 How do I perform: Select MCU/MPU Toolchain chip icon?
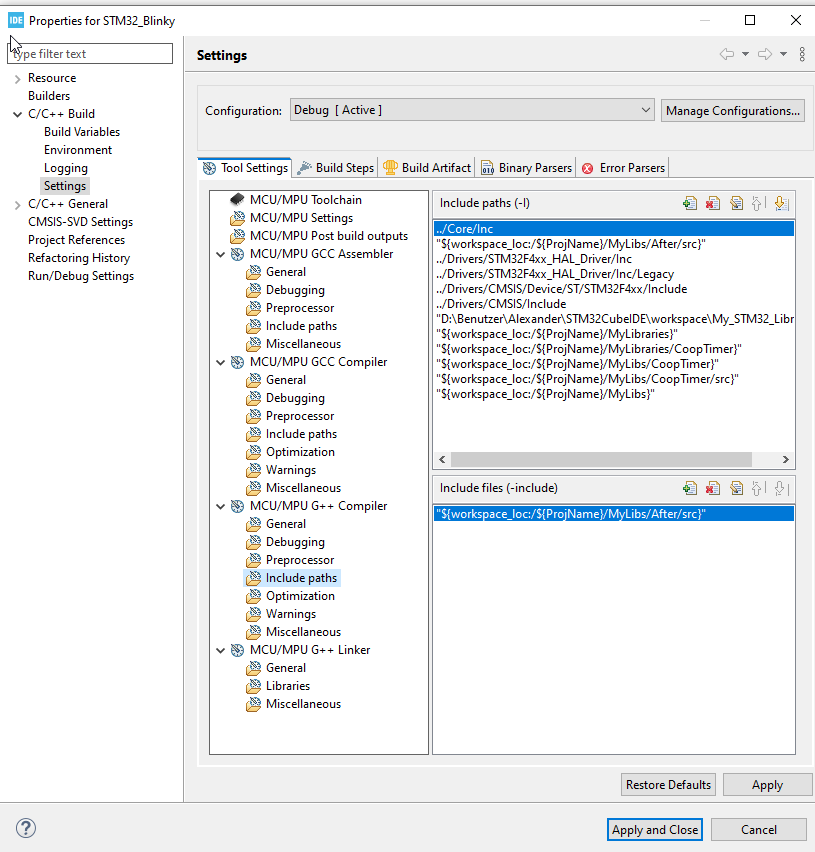pos(237,199)
